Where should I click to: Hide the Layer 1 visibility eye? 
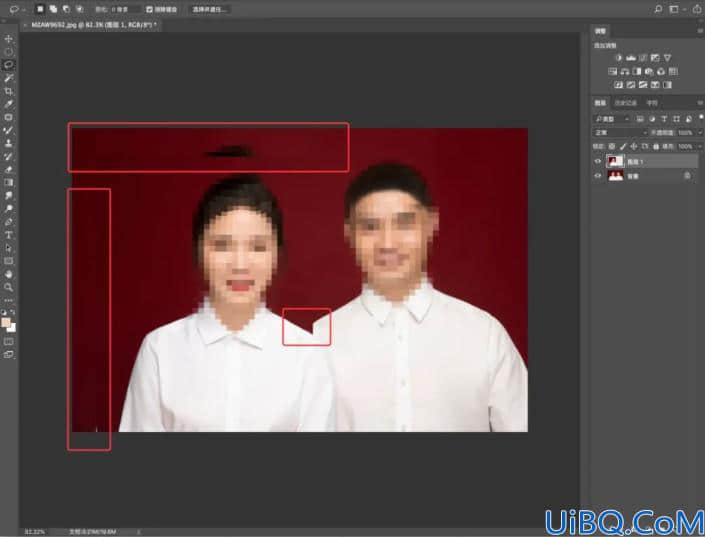click(598, 161)
